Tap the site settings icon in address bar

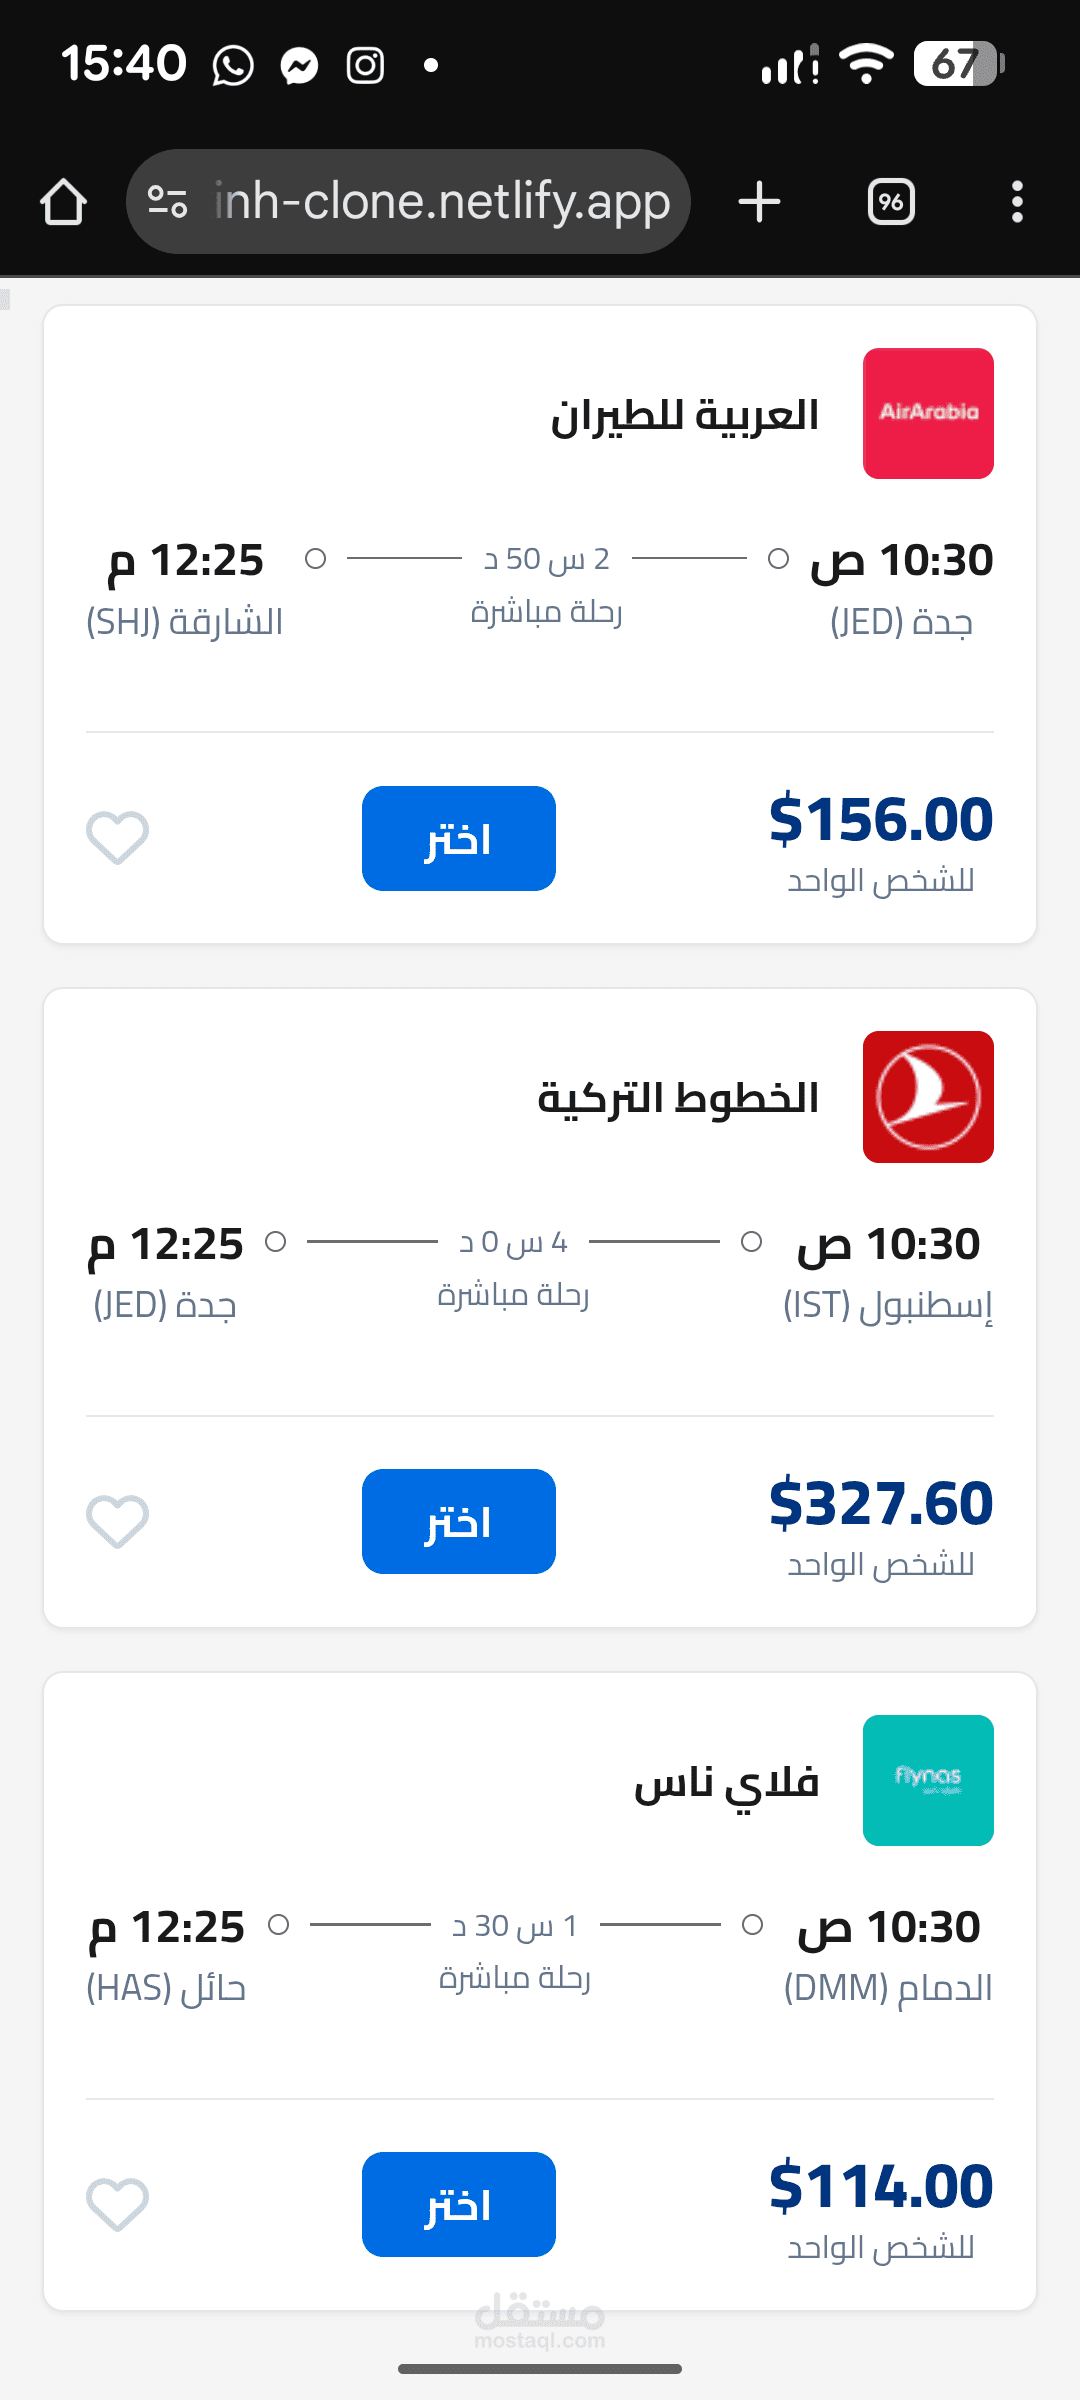pyautogui.click(x=167, y=202)
